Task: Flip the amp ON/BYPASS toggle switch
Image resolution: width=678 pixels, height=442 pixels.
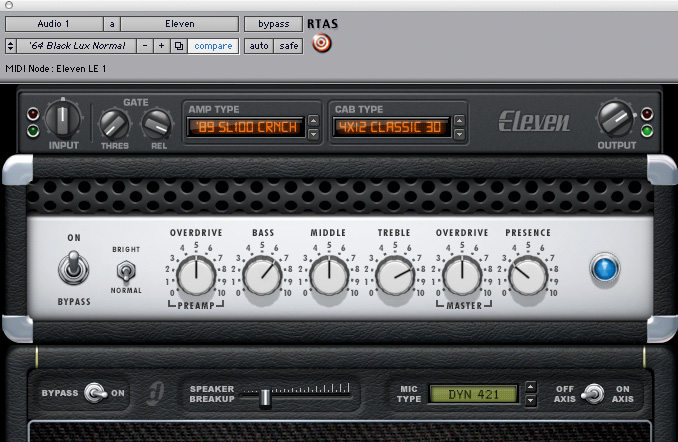Action: (x=74, y=268)
